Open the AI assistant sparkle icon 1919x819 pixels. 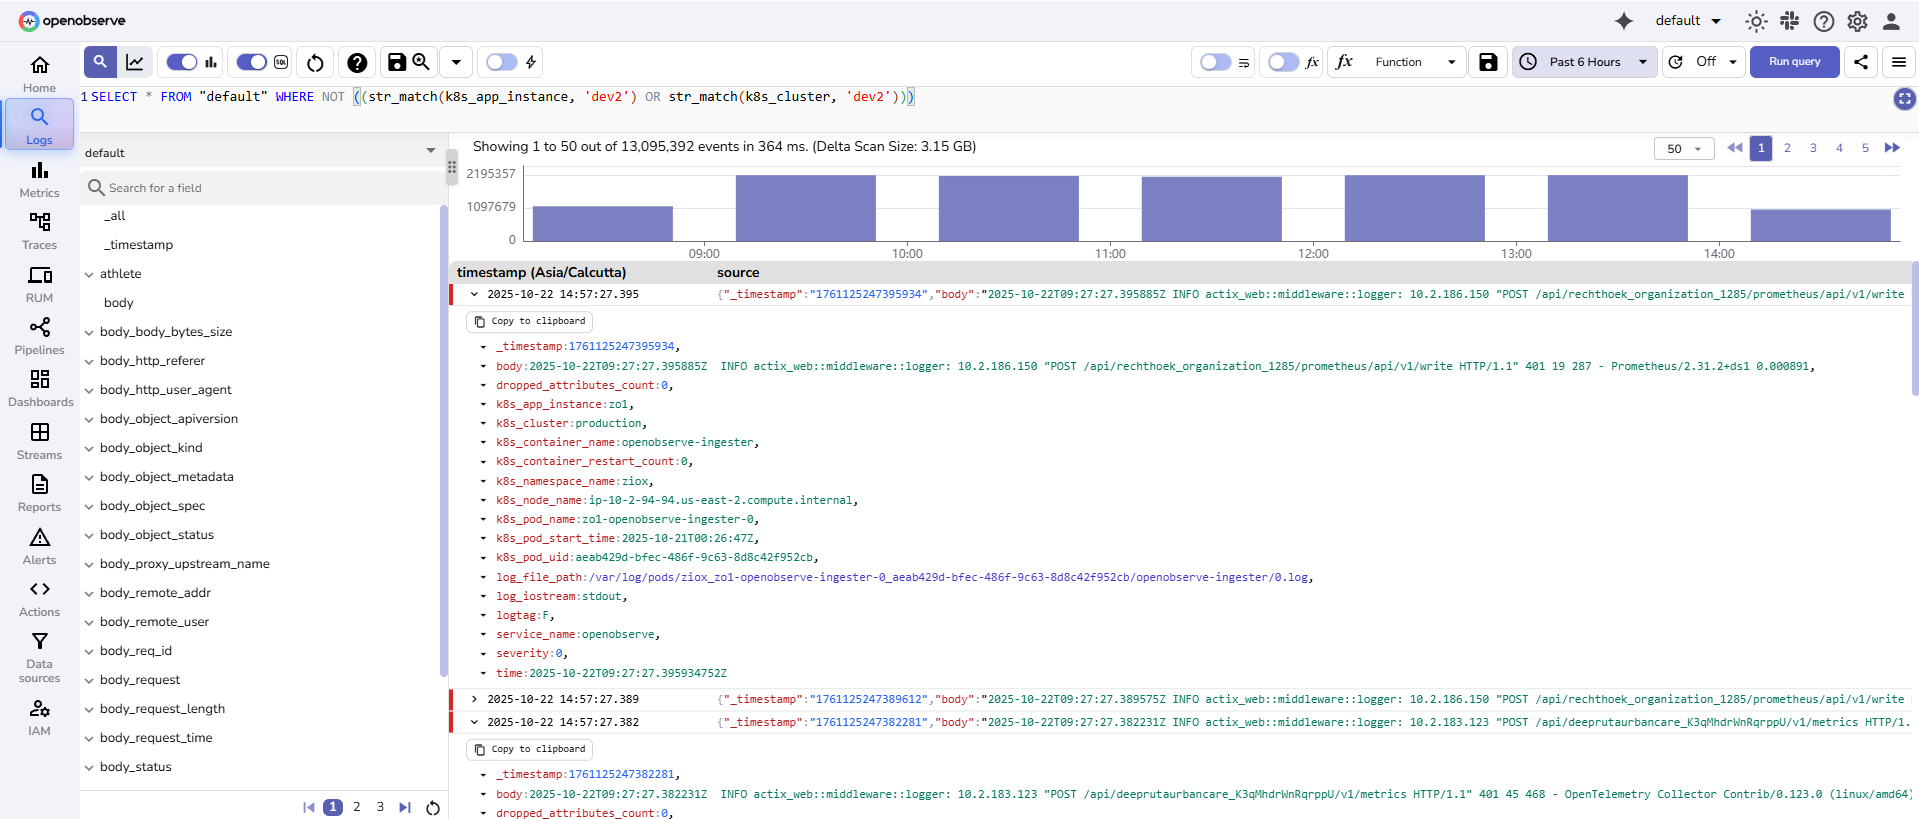tap(1624, 21)
